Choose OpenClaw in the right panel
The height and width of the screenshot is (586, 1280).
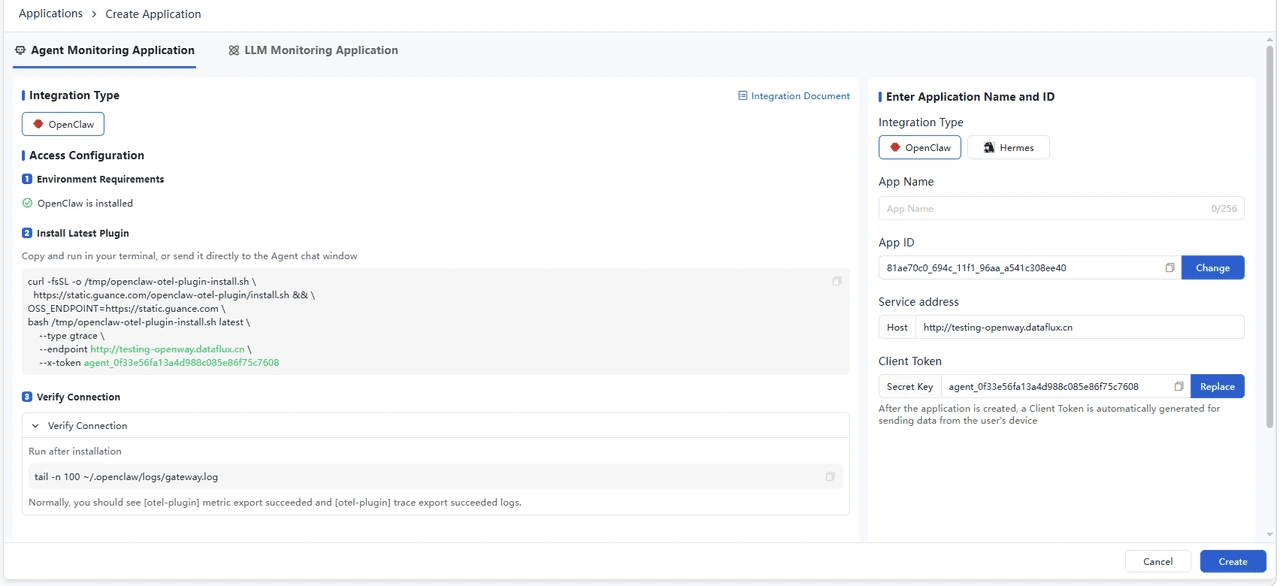920,147
